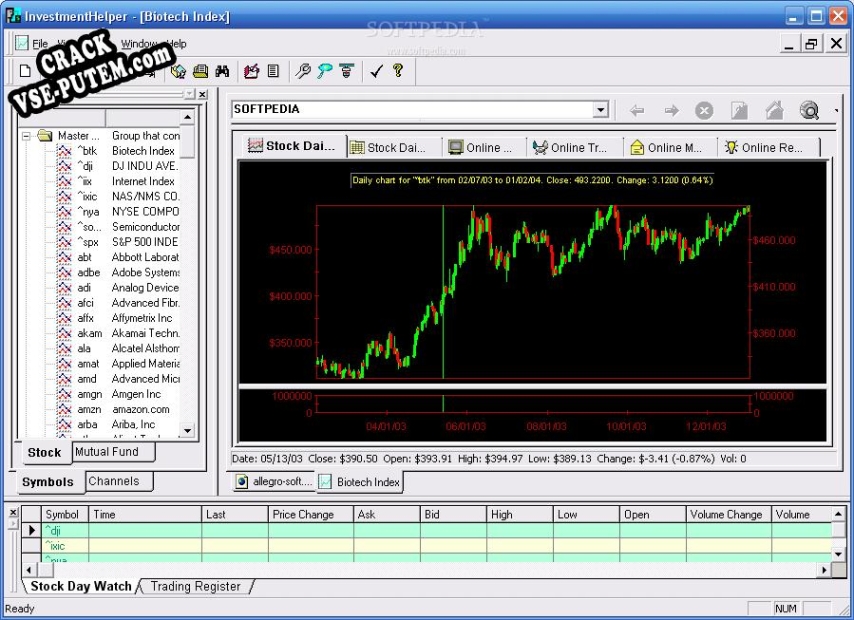This screenshot has width=854, height=620.
Task: Click the yellow question mark help icon
Action: click(x=398, y=71)
